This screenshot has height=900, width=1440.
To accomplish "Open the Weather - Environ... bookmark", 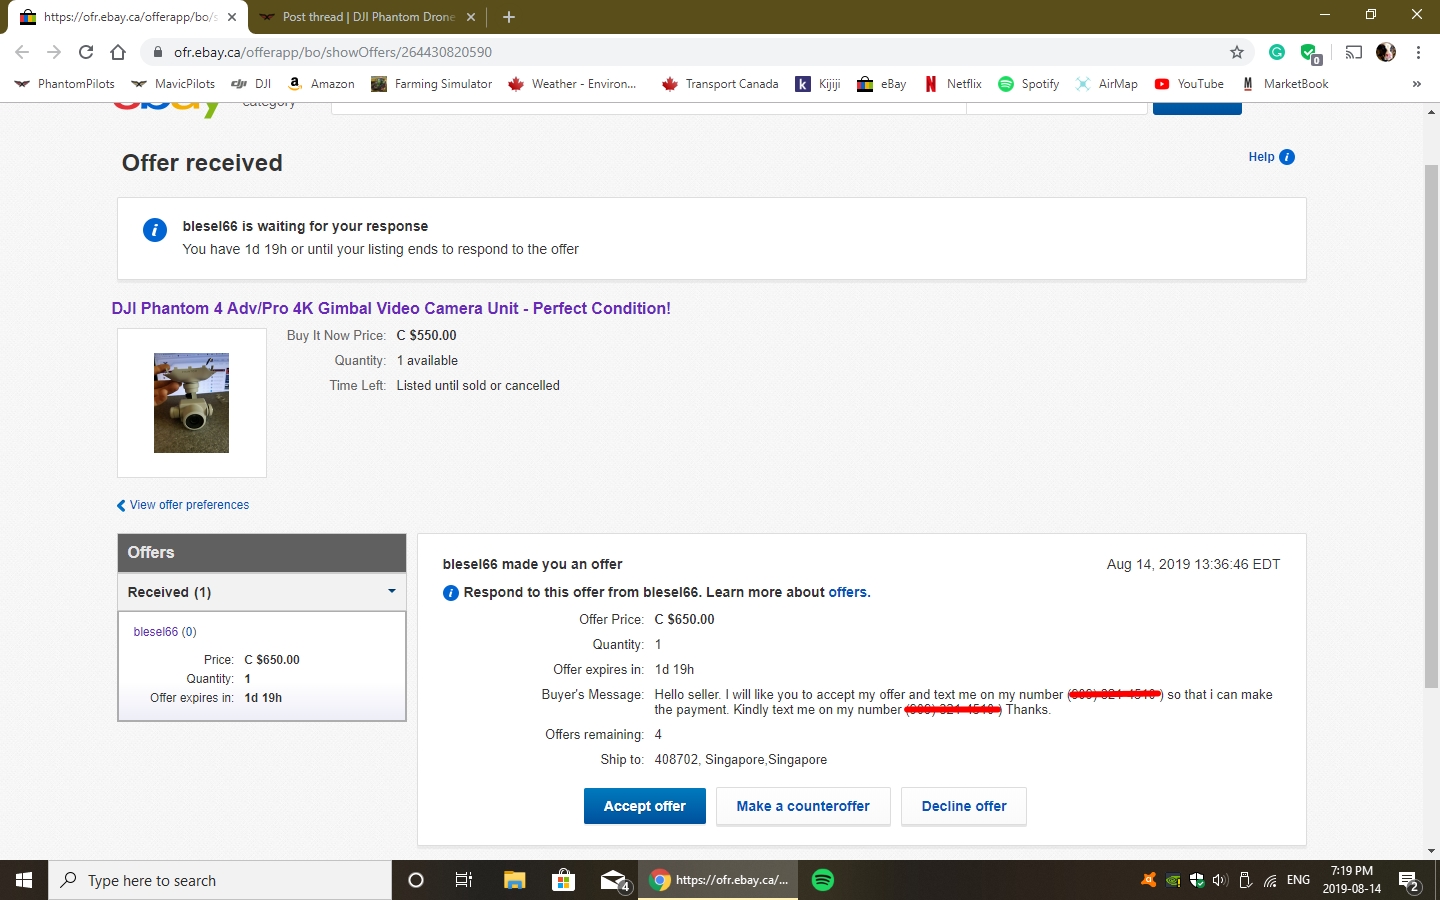I will click(572, 84).
